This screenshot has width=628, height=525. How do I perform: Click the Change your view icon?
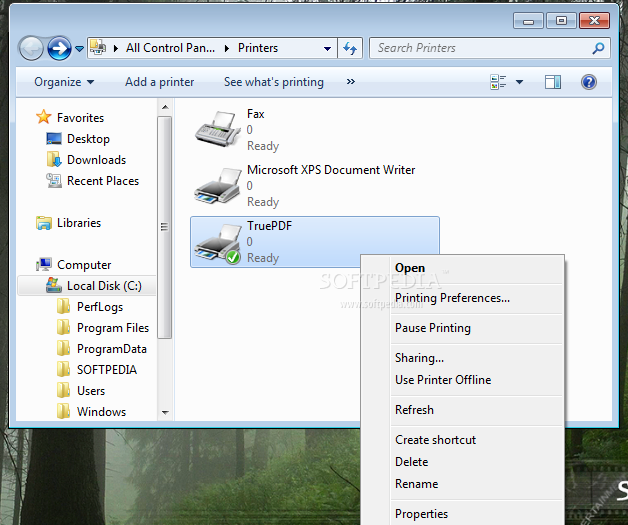click(x=498, y=82)
